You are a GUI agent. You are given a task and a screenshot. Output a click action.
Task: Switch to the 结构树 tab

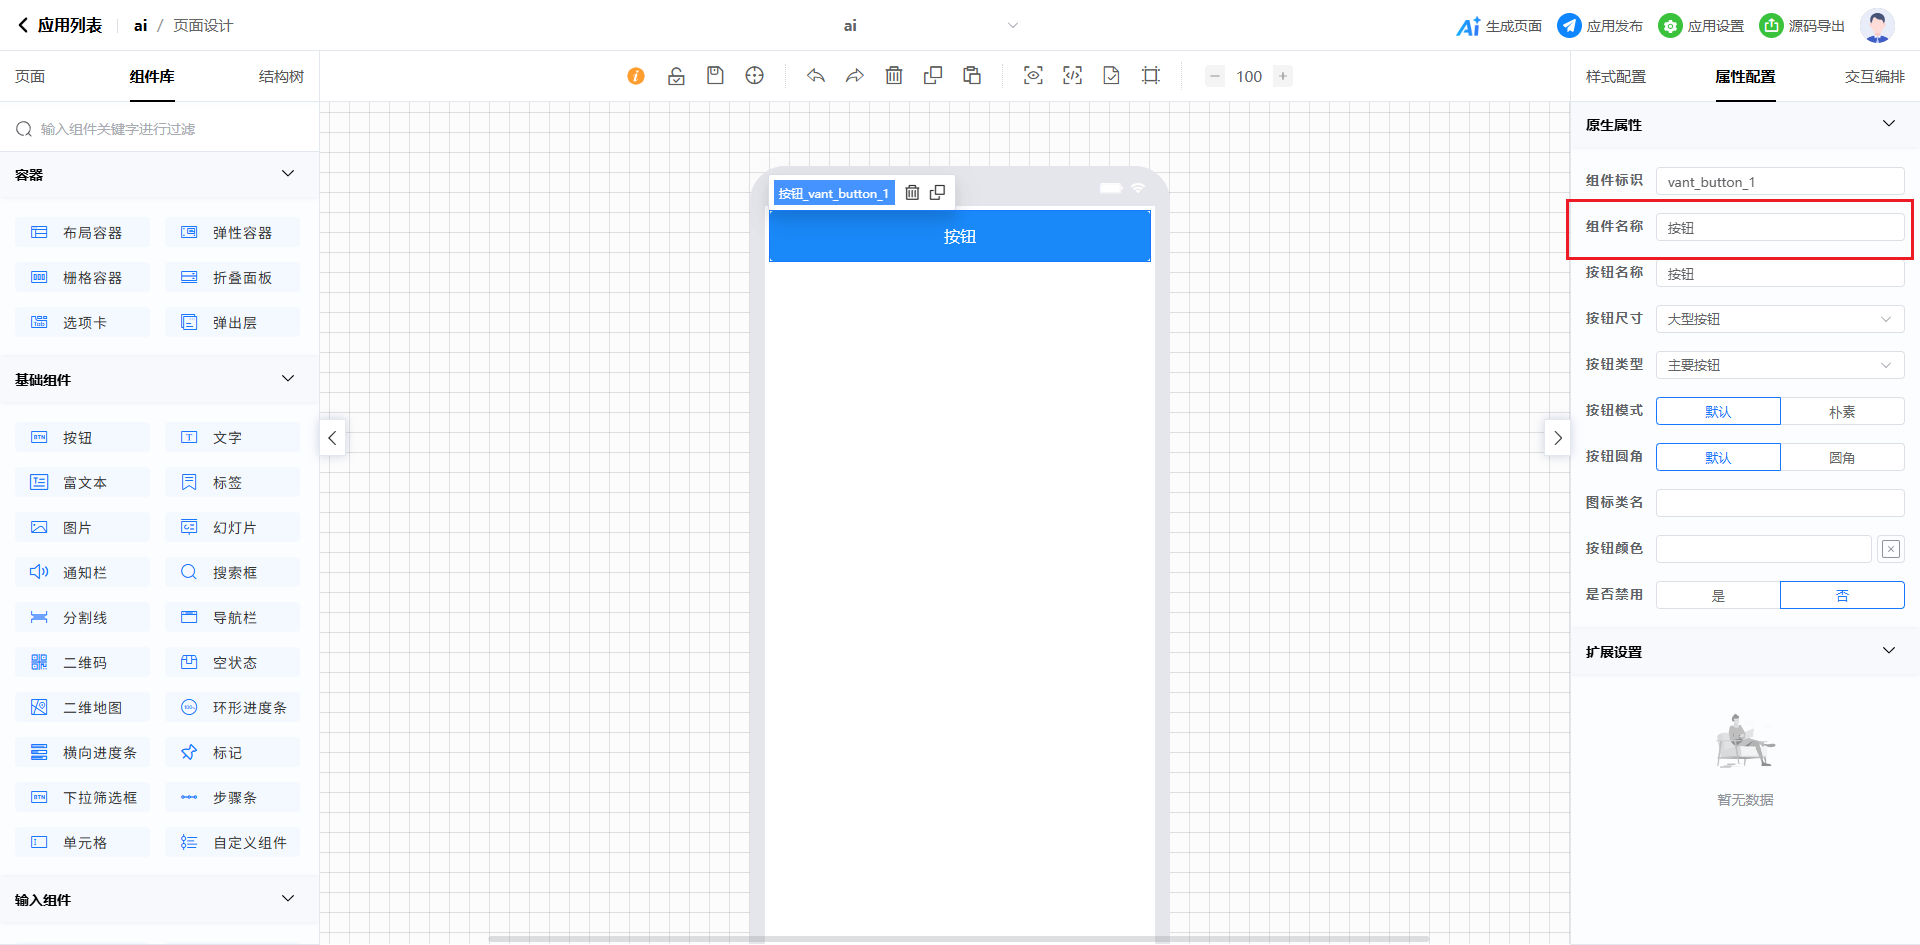[281, 77]
